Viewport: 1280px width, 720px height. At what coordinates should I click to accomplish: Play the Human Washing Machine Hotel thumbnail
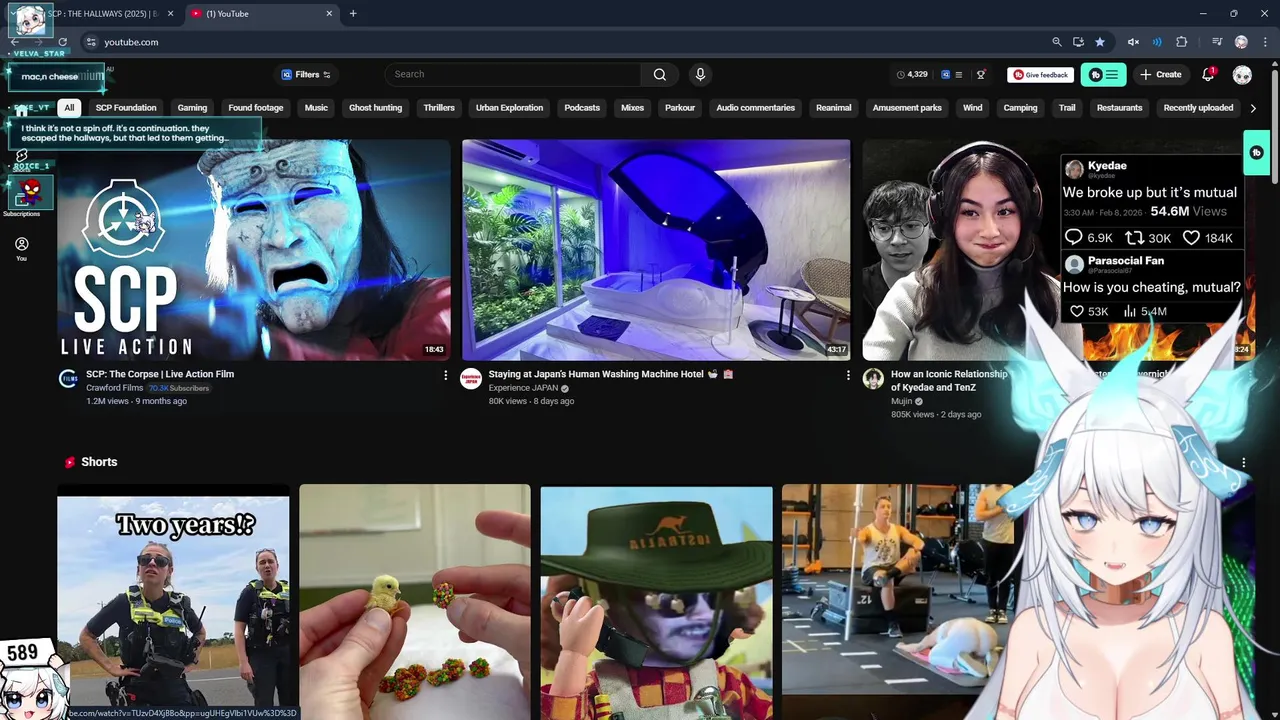pos(656,250)
